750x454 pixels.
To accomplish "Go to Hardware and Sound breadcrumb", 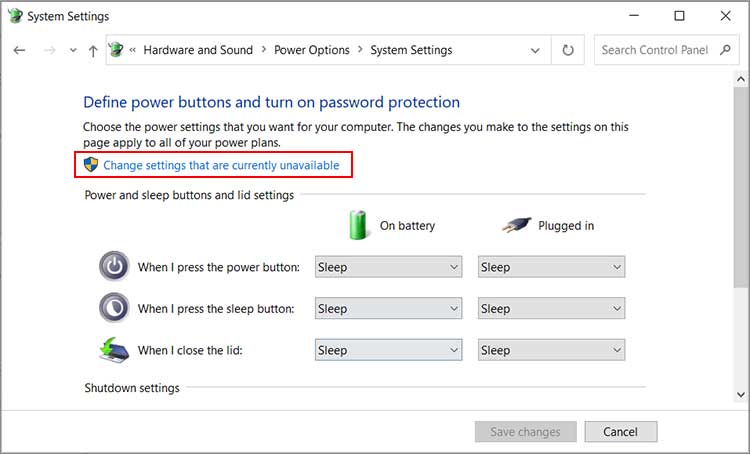I will coord(200,50).
